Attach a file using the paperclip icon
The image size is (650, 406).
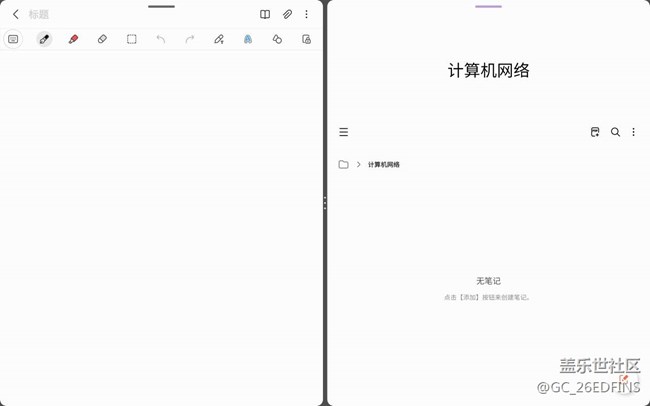pos(287,15)
